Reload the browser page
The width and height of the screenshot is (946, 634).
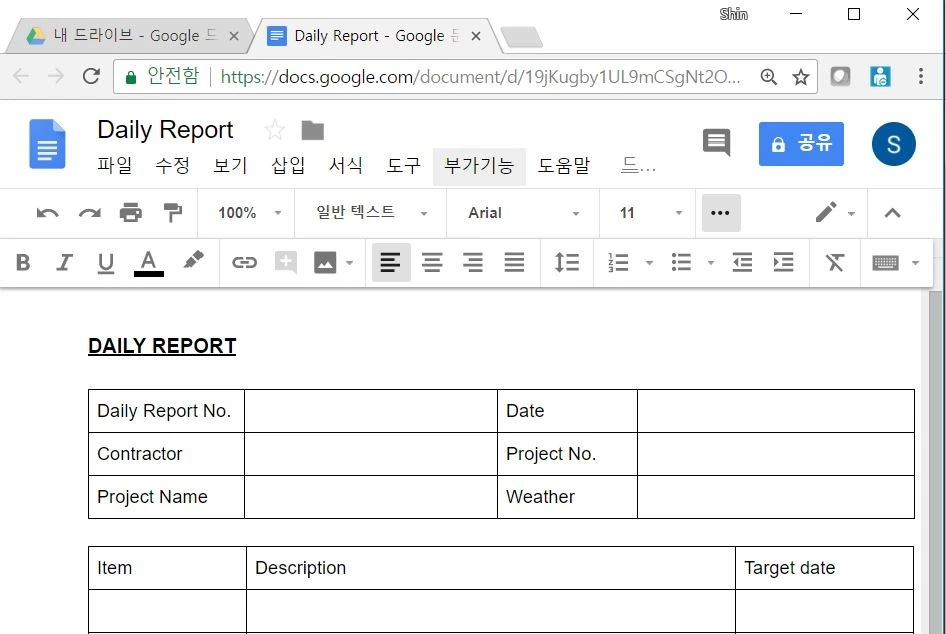pyautogui.click(x=91, y=77)
